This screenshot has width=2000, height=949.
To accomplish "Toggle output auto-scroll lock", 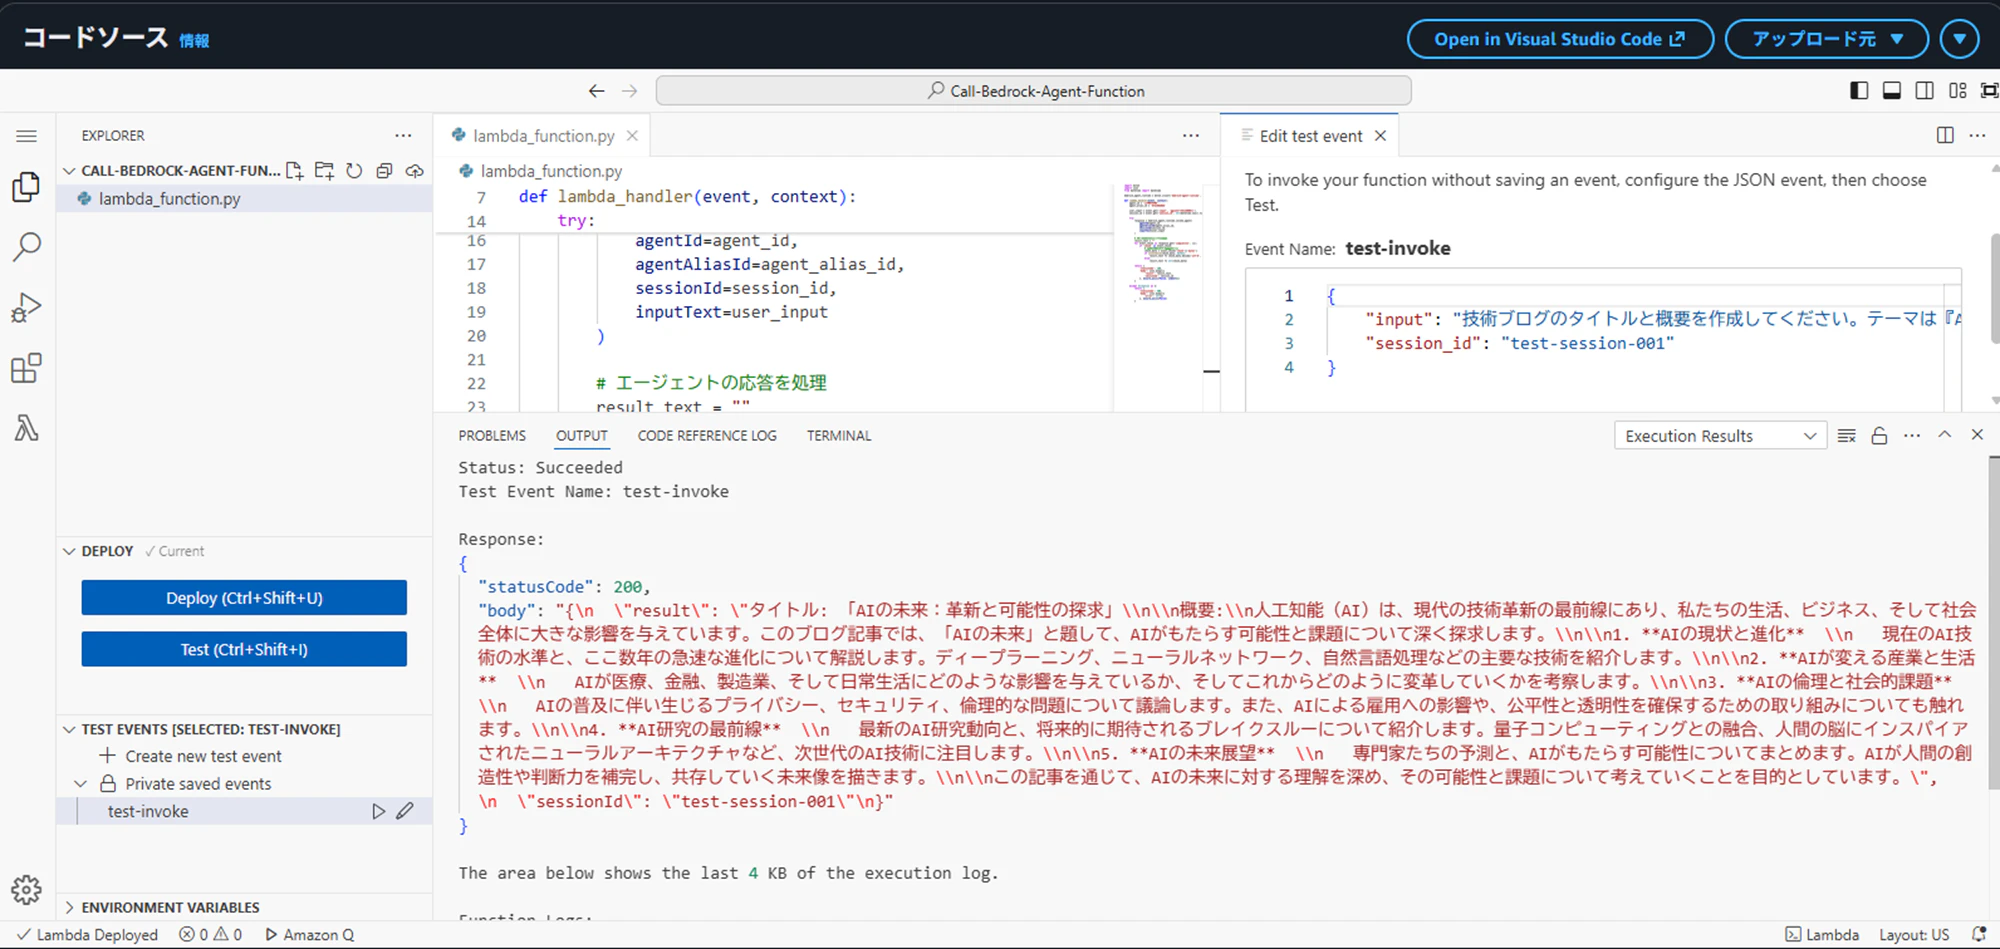I will point(1879,435).
